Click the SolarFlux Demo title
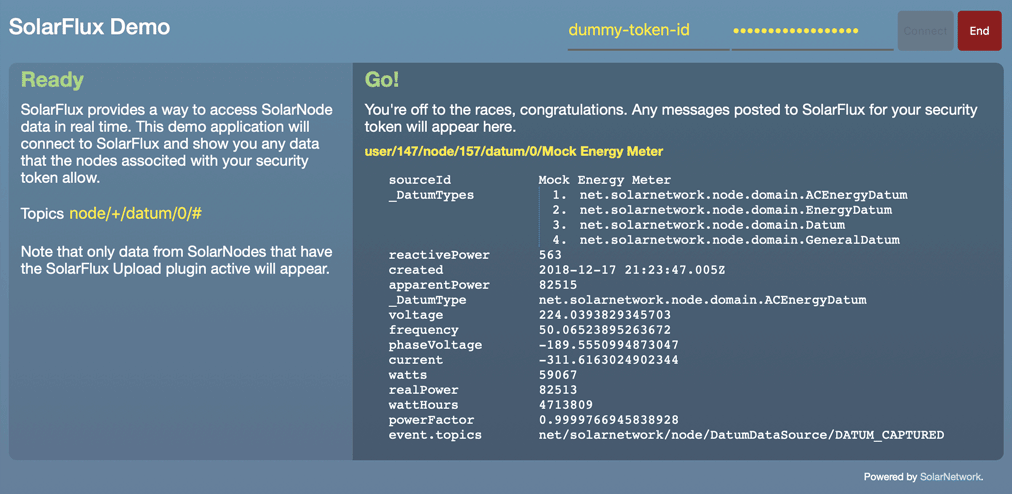The height and width of the screenshot is (494, 1012). point(89,27)
